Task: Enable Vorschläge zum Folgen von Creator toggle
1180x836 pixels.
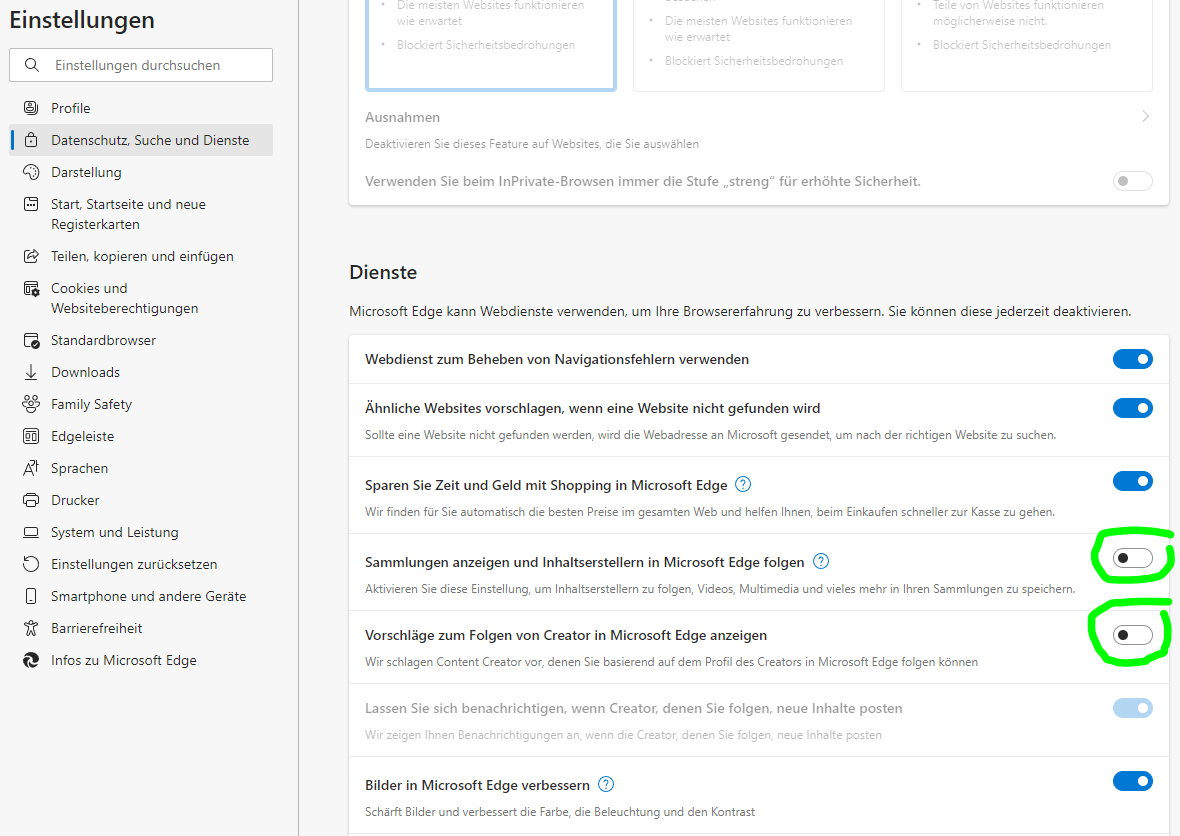Action: pos(1133,635)
